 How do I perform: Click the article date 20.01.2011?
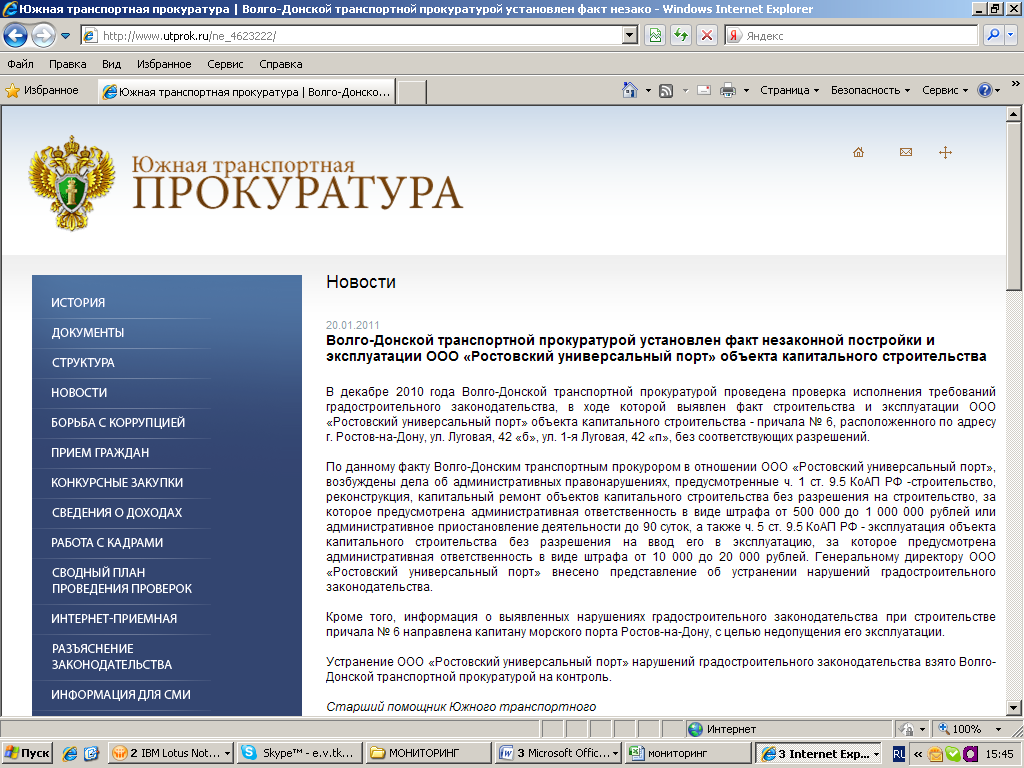pyautogui.click(x=353, y=325)
